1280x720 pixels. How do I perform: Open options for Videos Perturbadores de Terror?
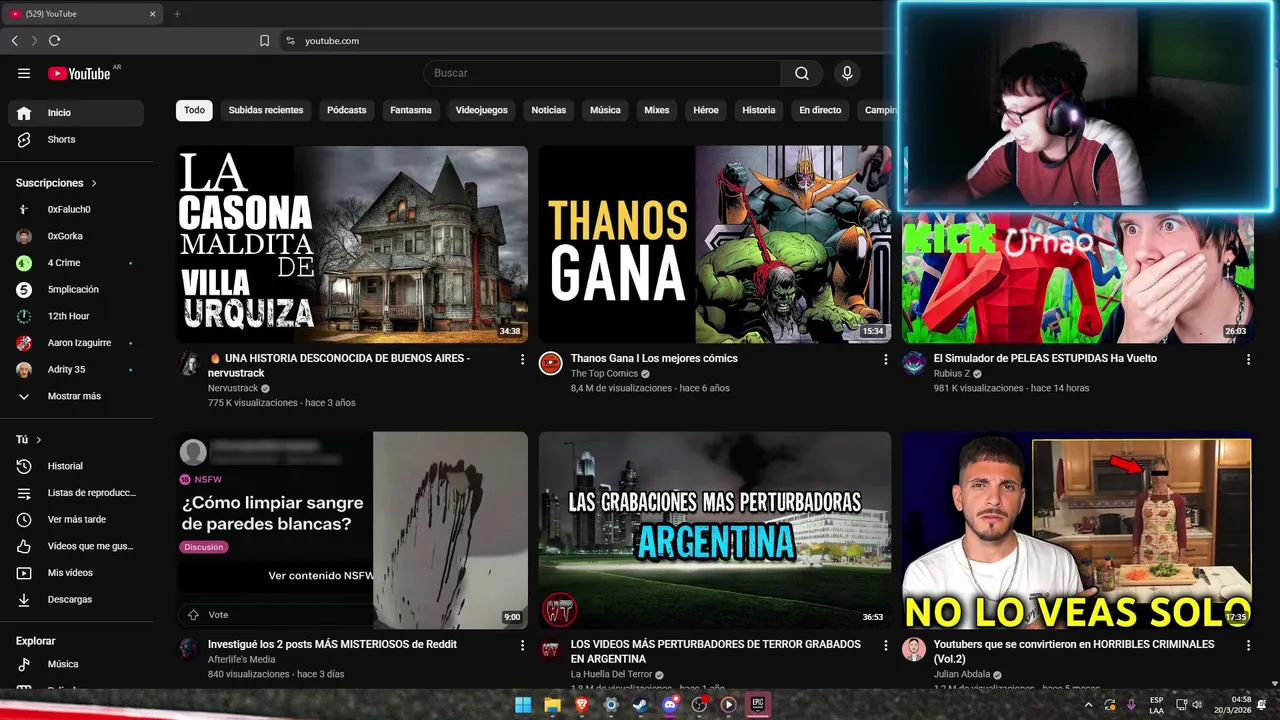click(x=885, y=646)
